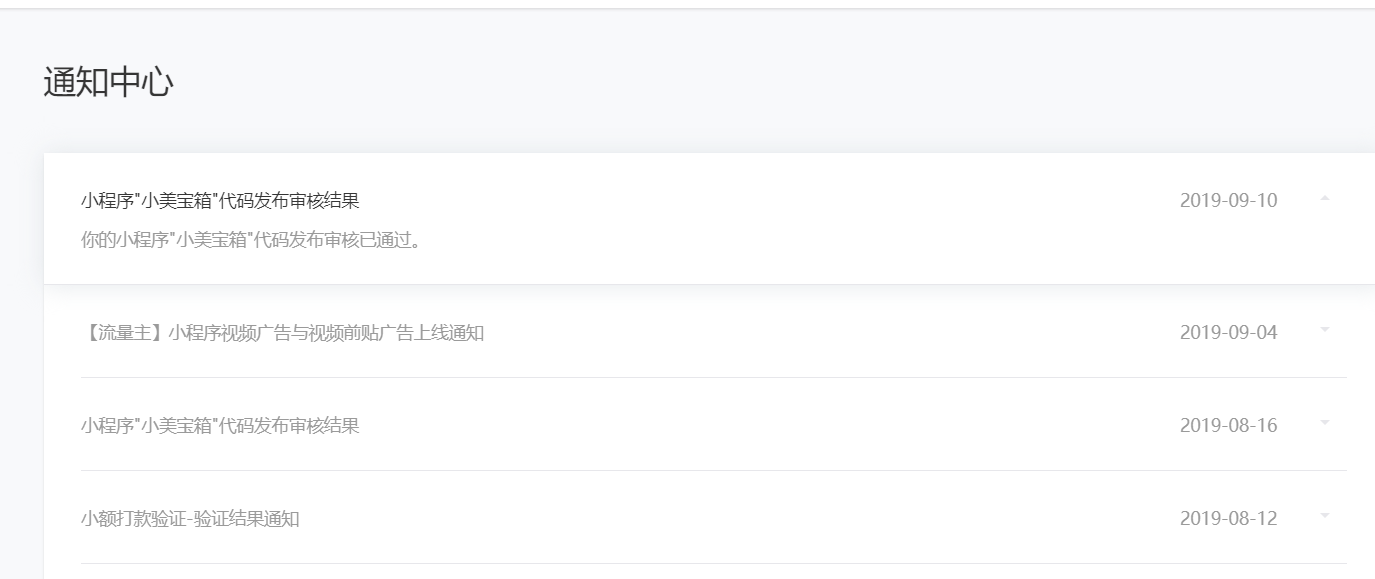Click the first 小程序"小美宝箱"代码发布审核结果 title
This screenshot has height=579, width=1375.
(220, 201)
